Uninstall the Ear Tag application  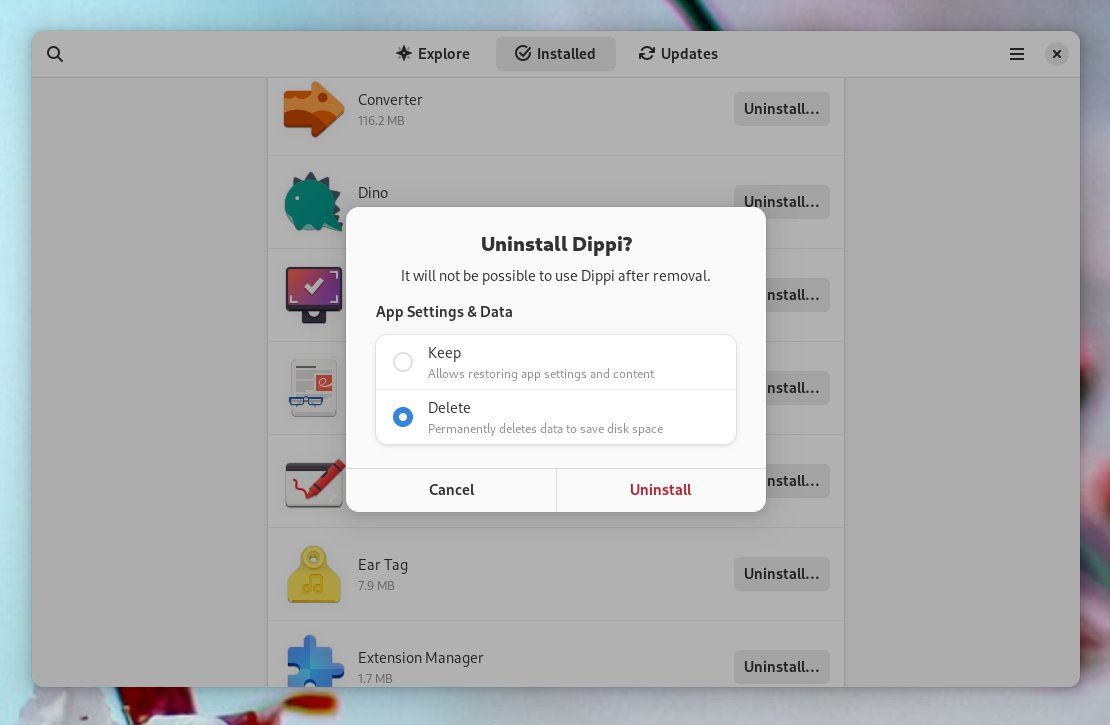(x=781, y=573)
